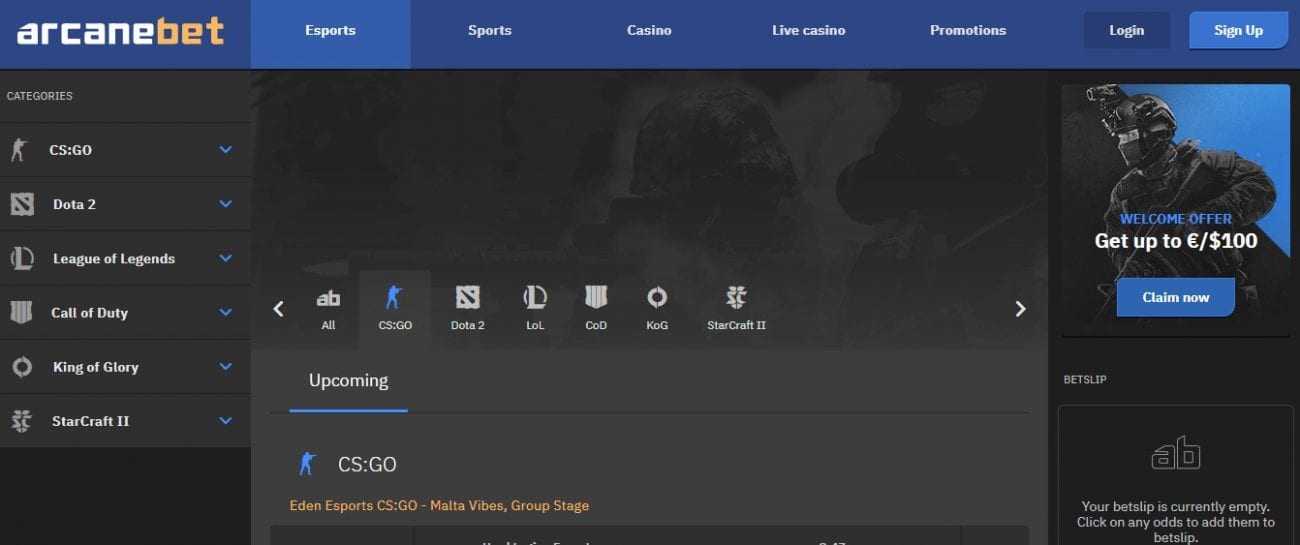Expand the League of Legends category chevron
1300x545 pixels.
226,258
